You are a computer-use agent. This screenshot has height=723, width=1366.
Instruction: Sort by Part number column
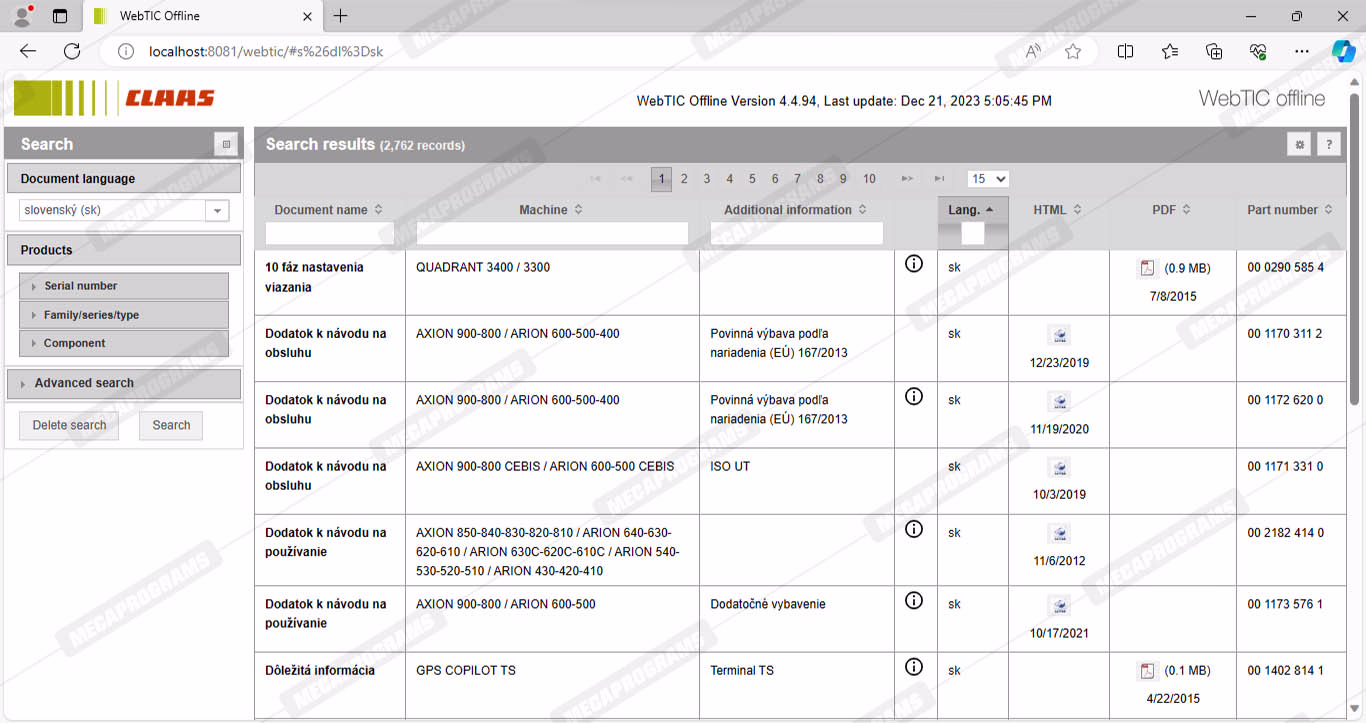click(1289, 210)
